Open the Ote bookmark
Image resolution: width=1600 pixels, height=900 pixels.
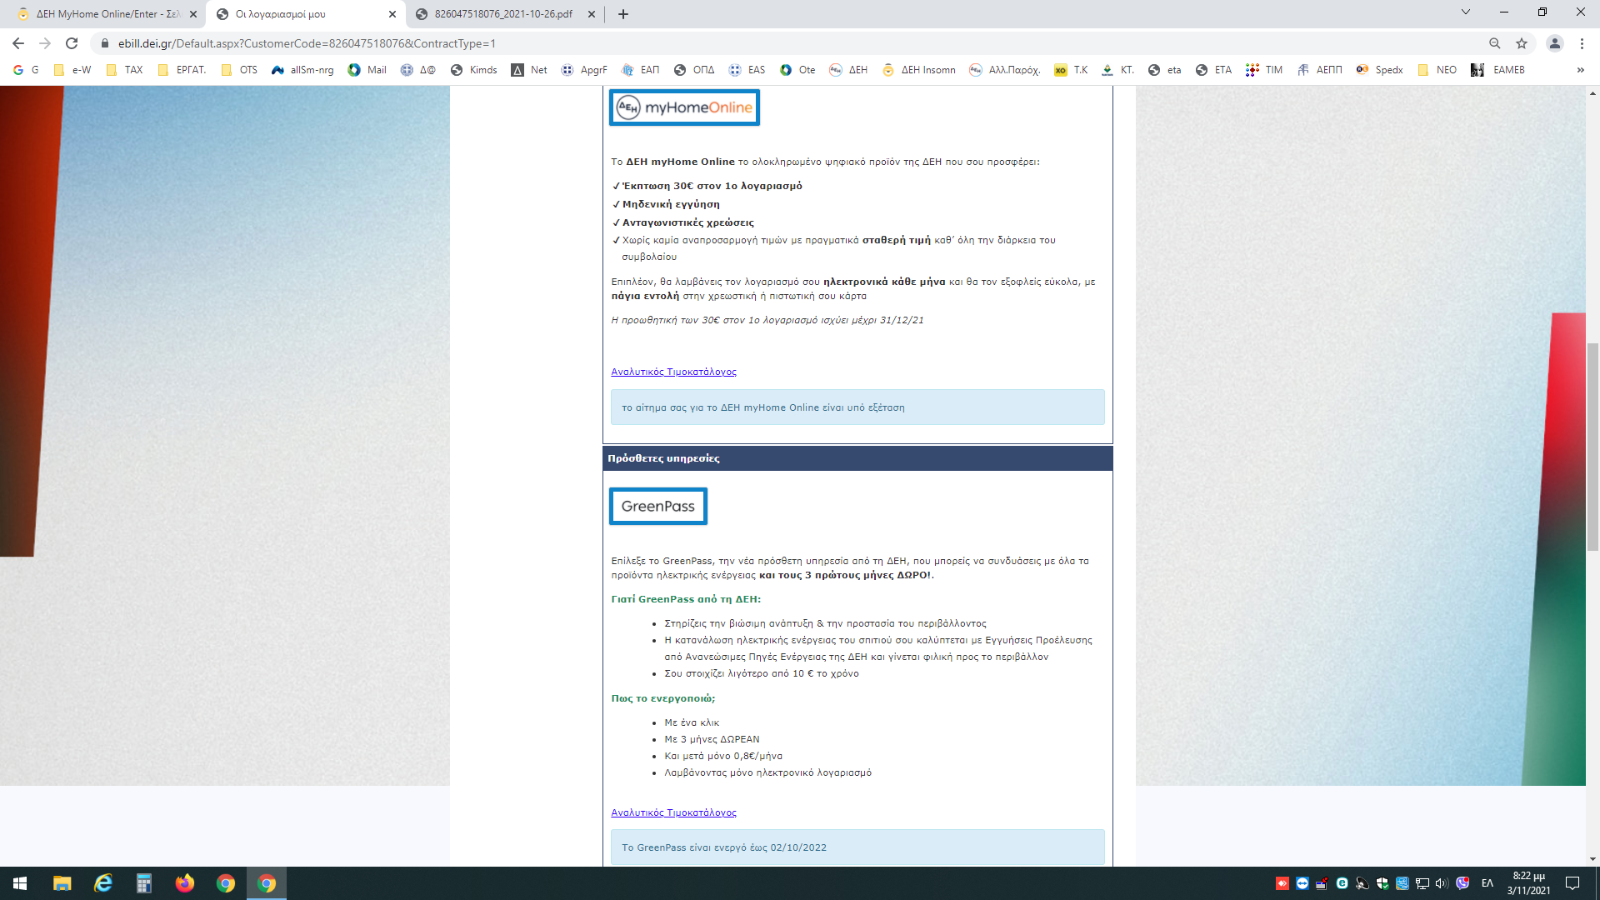tap(798, 70)
